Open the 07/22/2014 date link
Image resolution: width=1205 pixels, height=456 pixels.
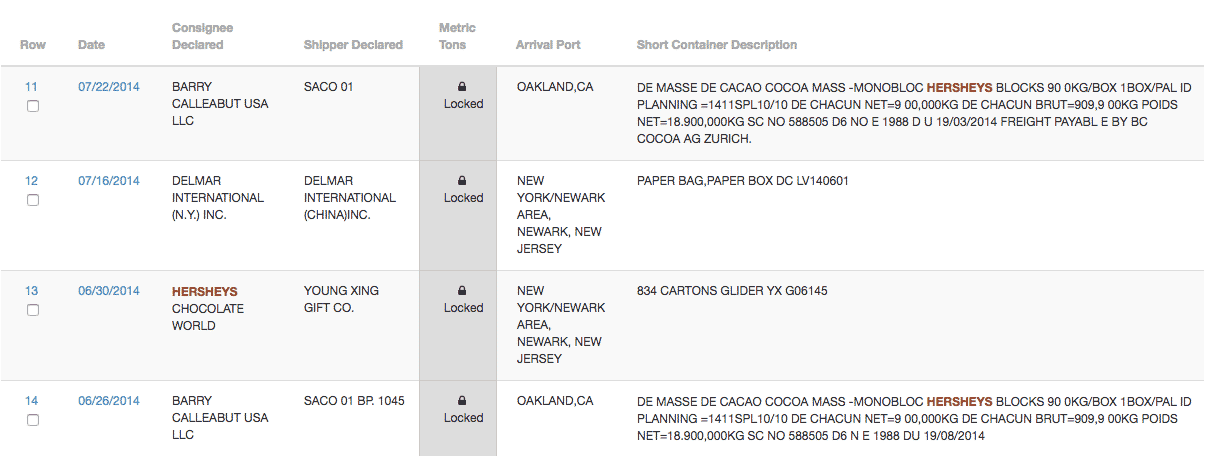click(x=109, y=87)
